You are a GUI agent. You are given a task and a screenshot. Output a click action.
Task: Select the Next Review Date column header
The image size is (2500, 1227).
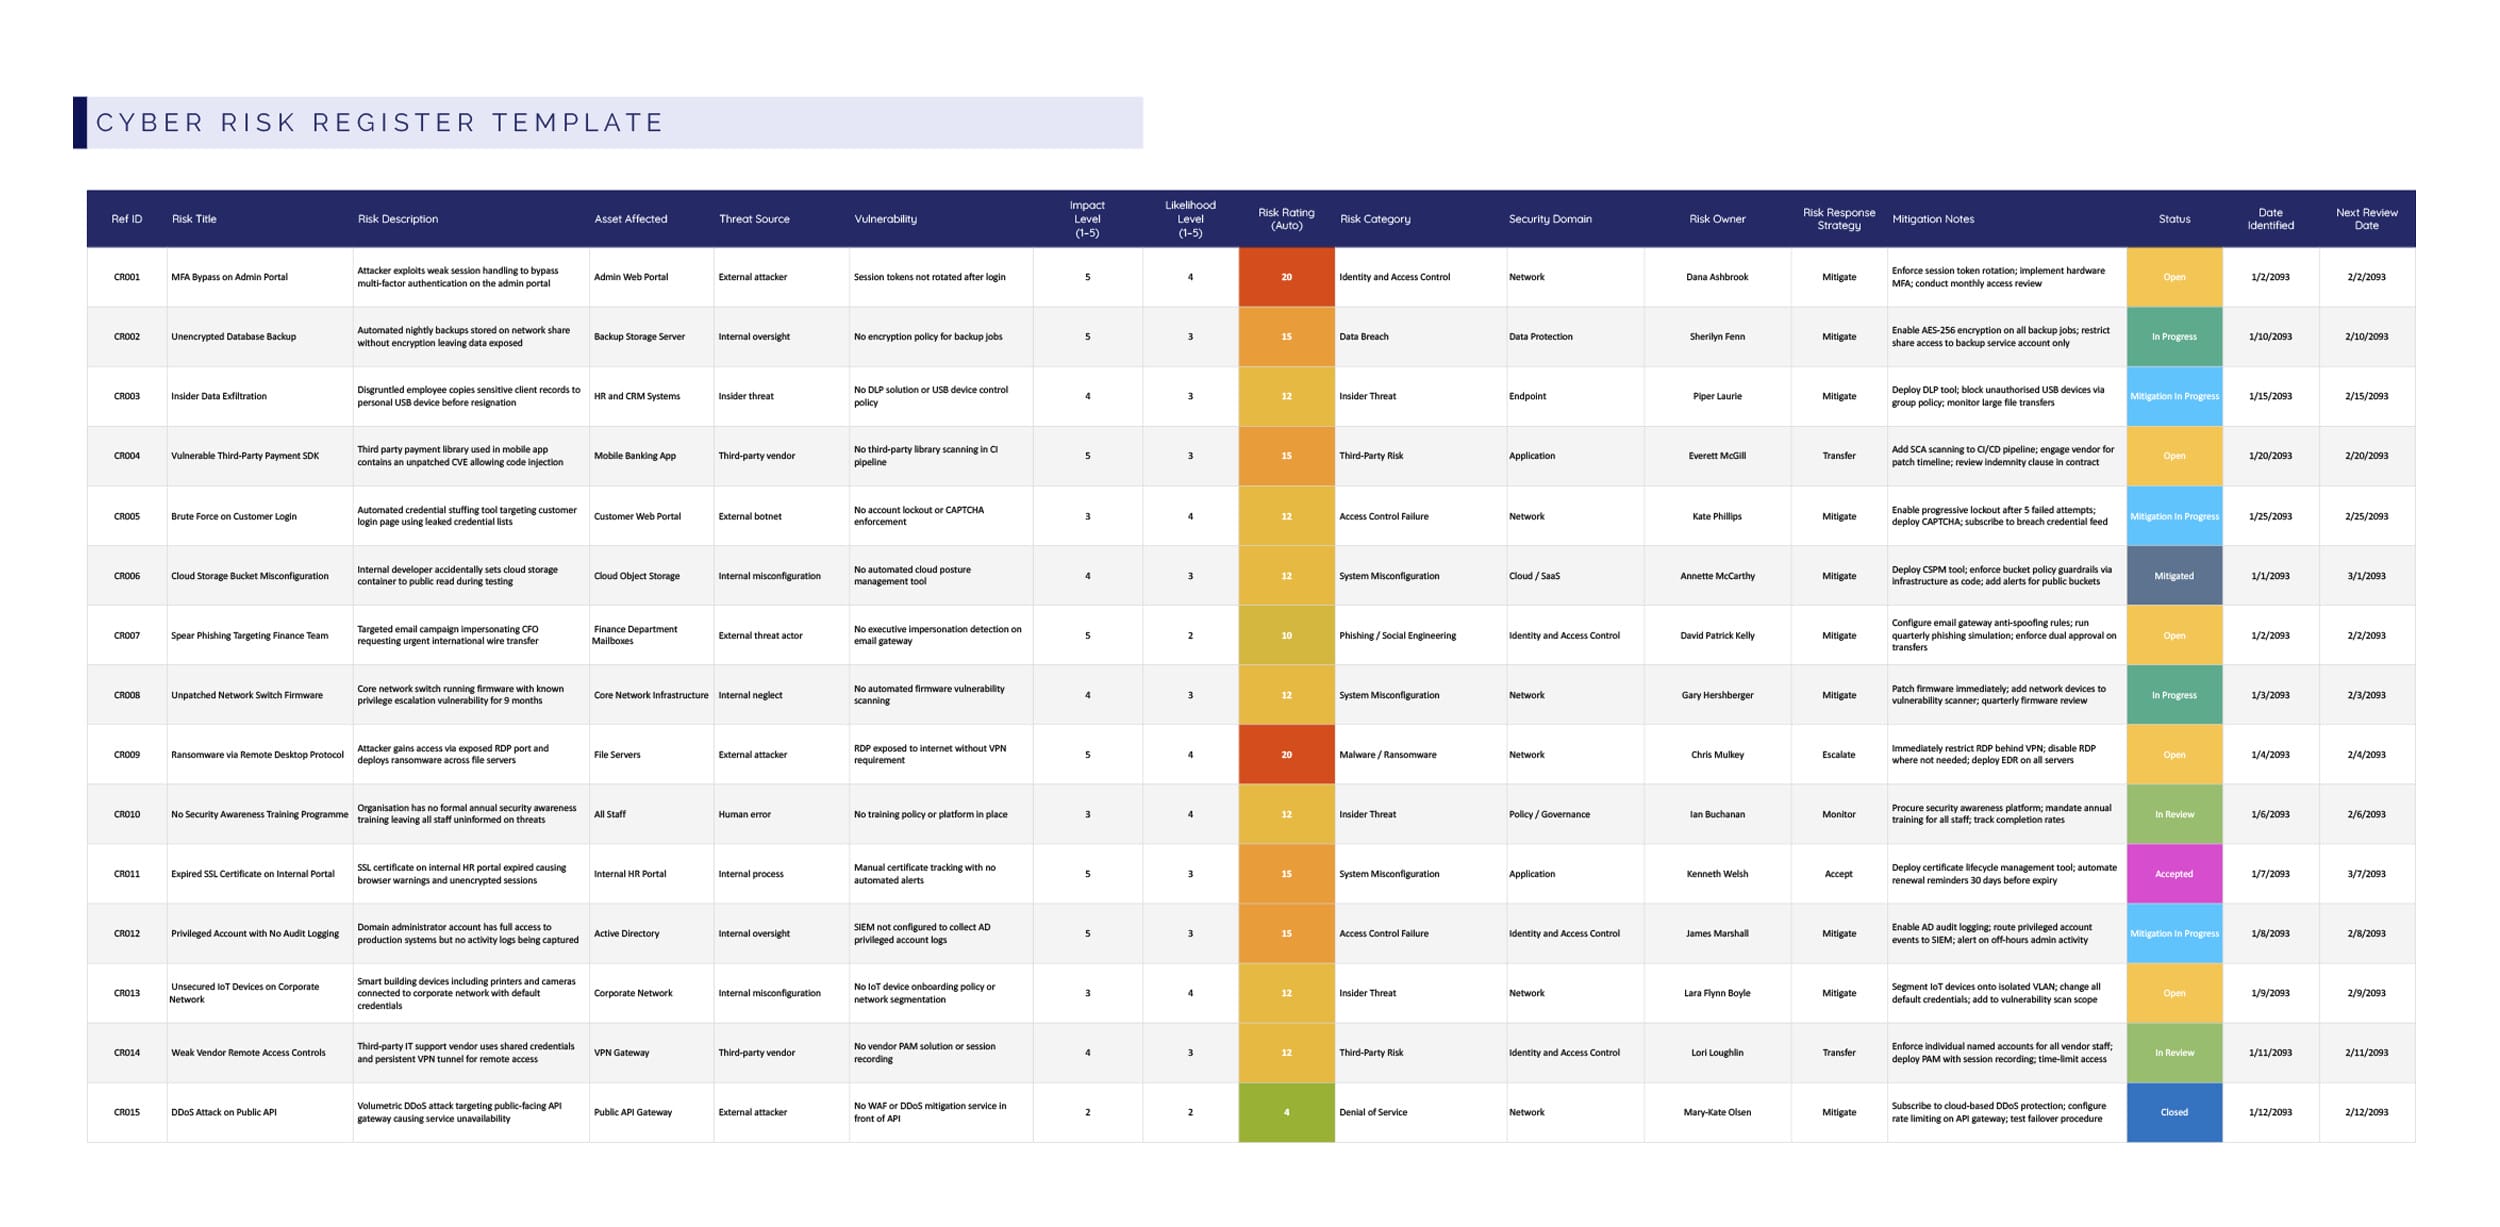[2367, 219]
